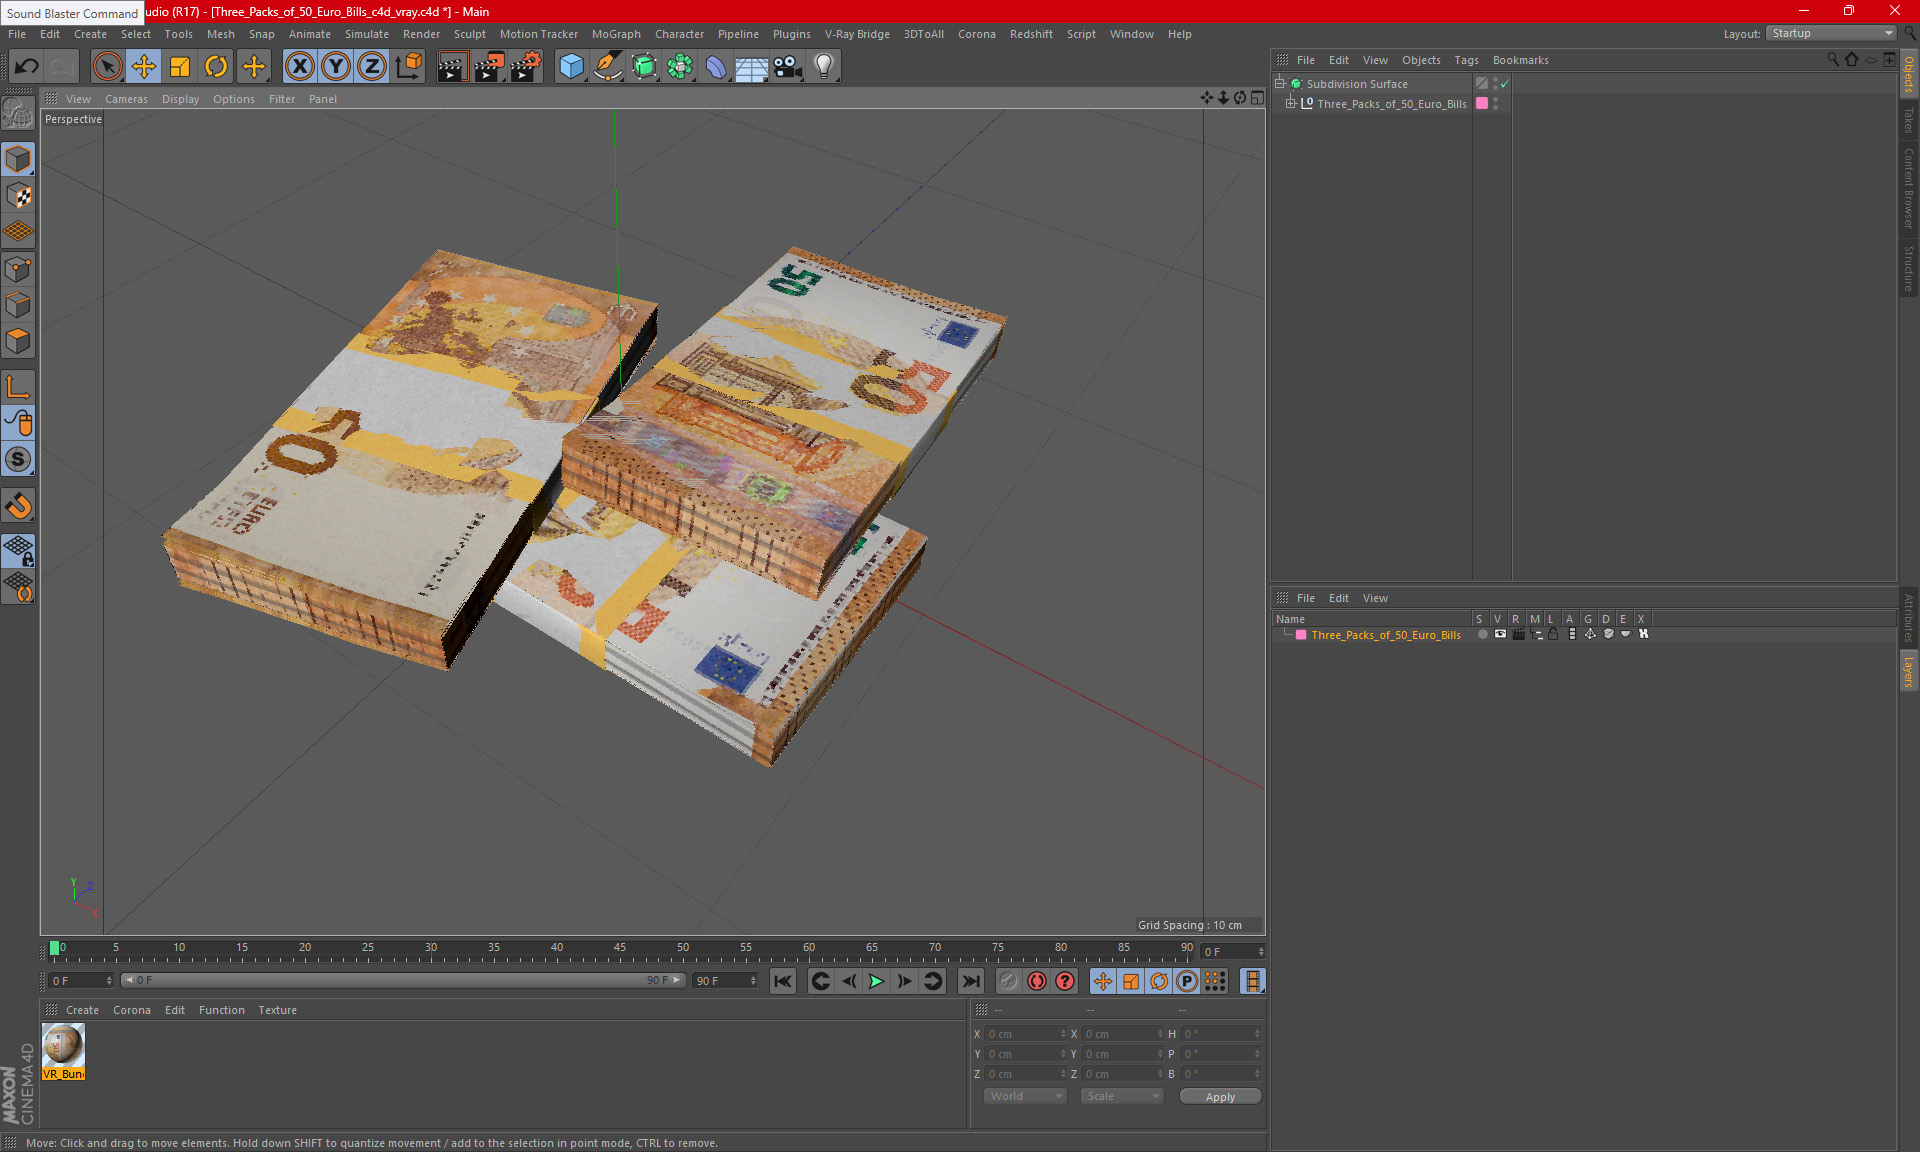
Task: Add a camera object
Action: tap(788, 67)
